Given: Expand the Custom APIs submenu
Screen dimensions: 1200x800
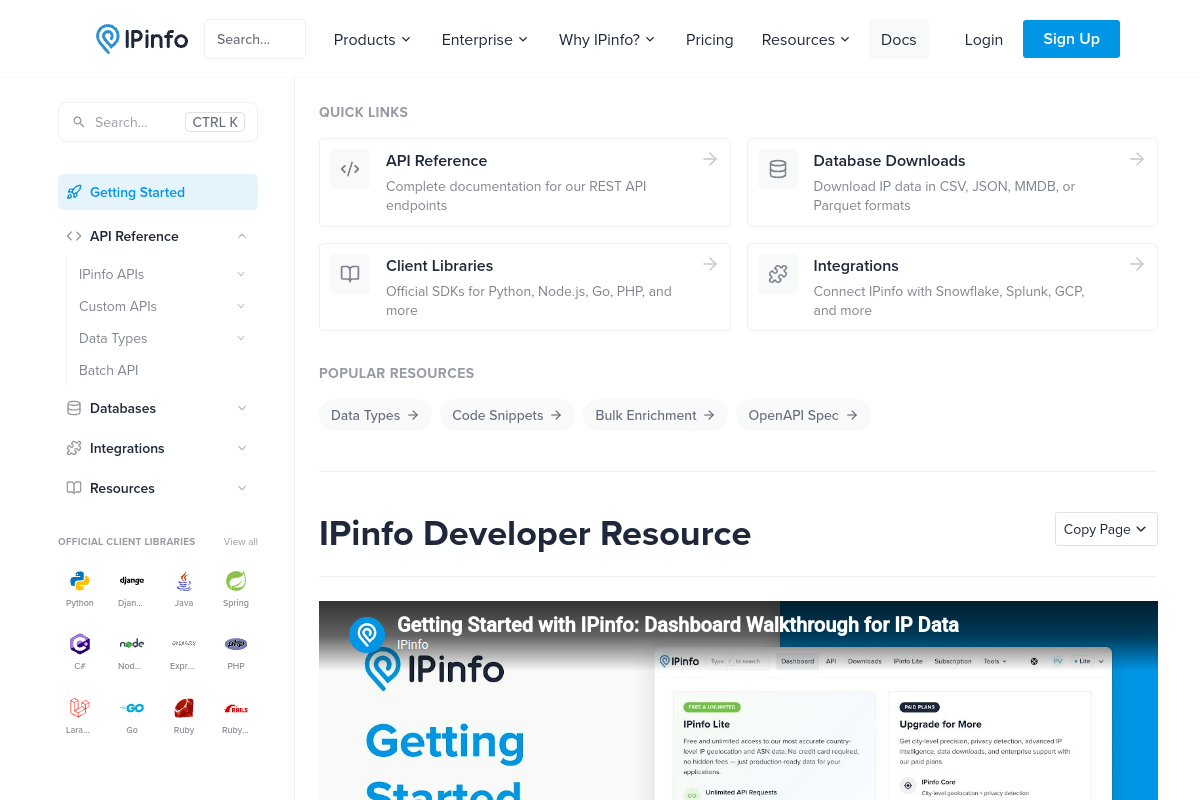Looking at the screenshot, I should coord(241,306).
